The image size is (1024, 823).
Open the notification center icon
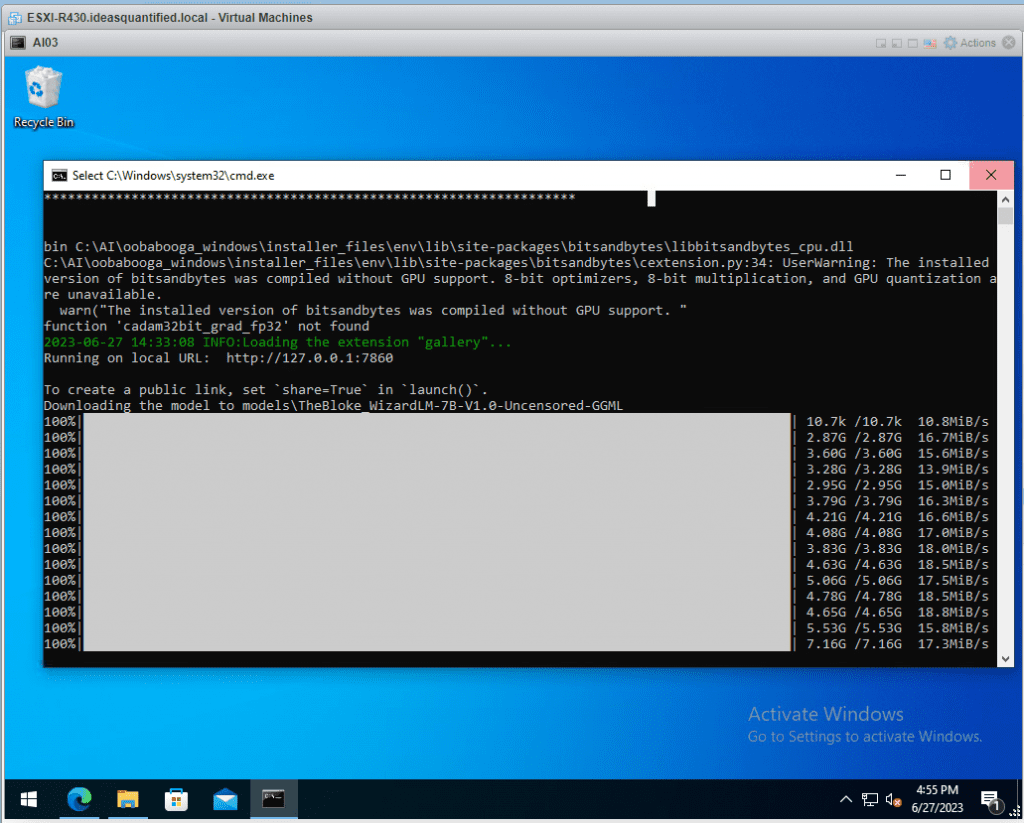click(991, 799)
